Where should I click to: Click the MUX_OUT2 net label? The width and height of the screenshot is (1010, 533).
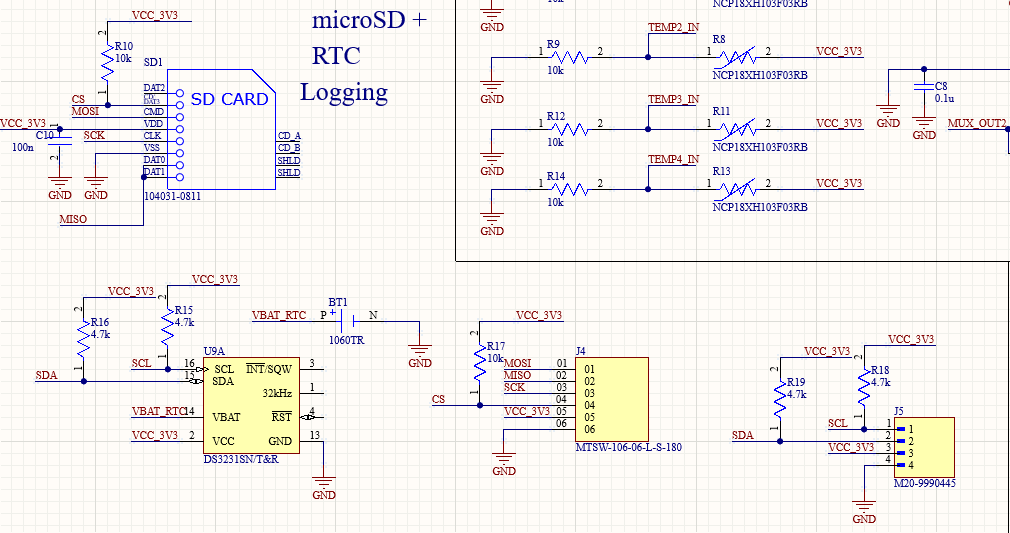click(977, 123)
